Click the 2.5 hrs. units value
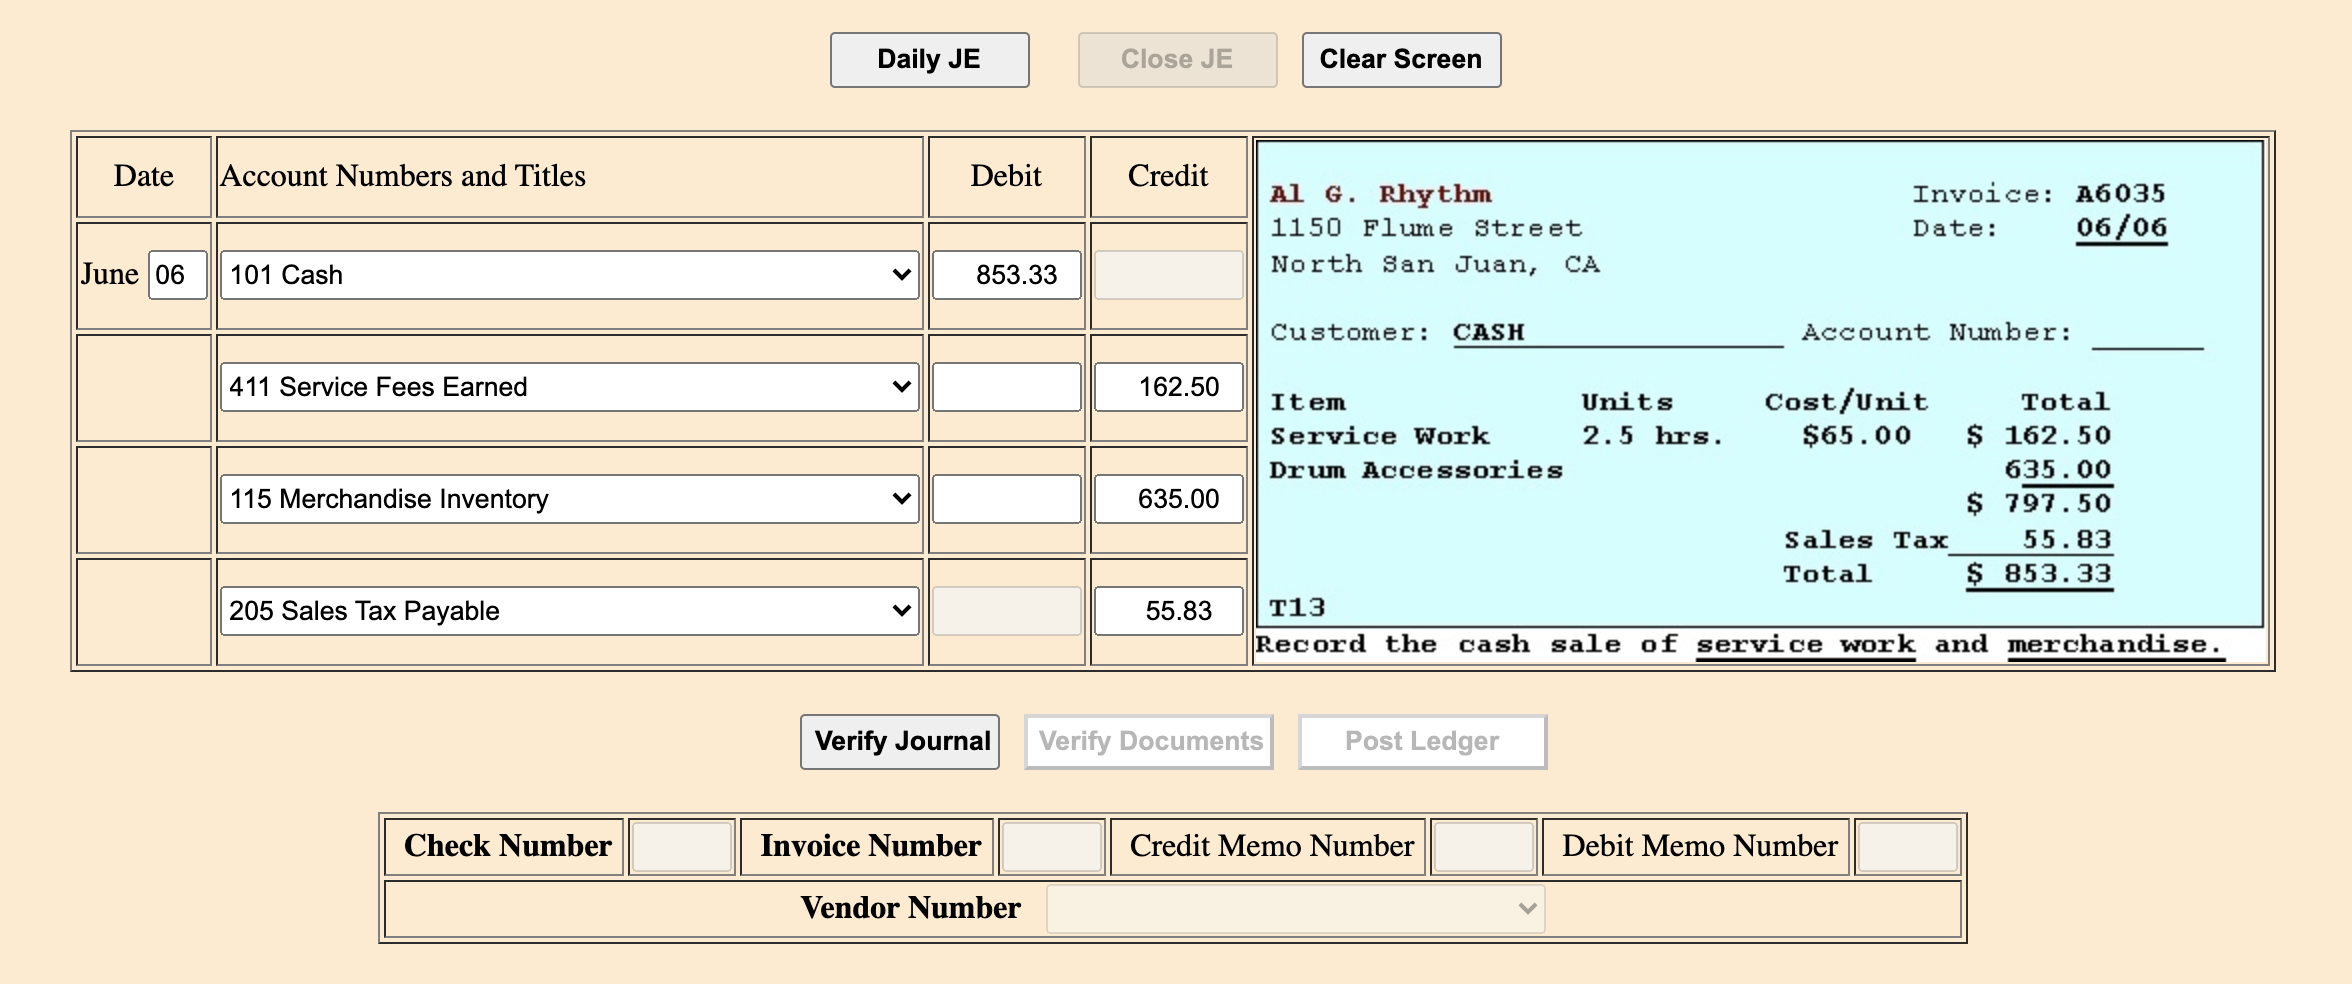The height and width of the screenshot is (984, 2352). point(1652,436)
